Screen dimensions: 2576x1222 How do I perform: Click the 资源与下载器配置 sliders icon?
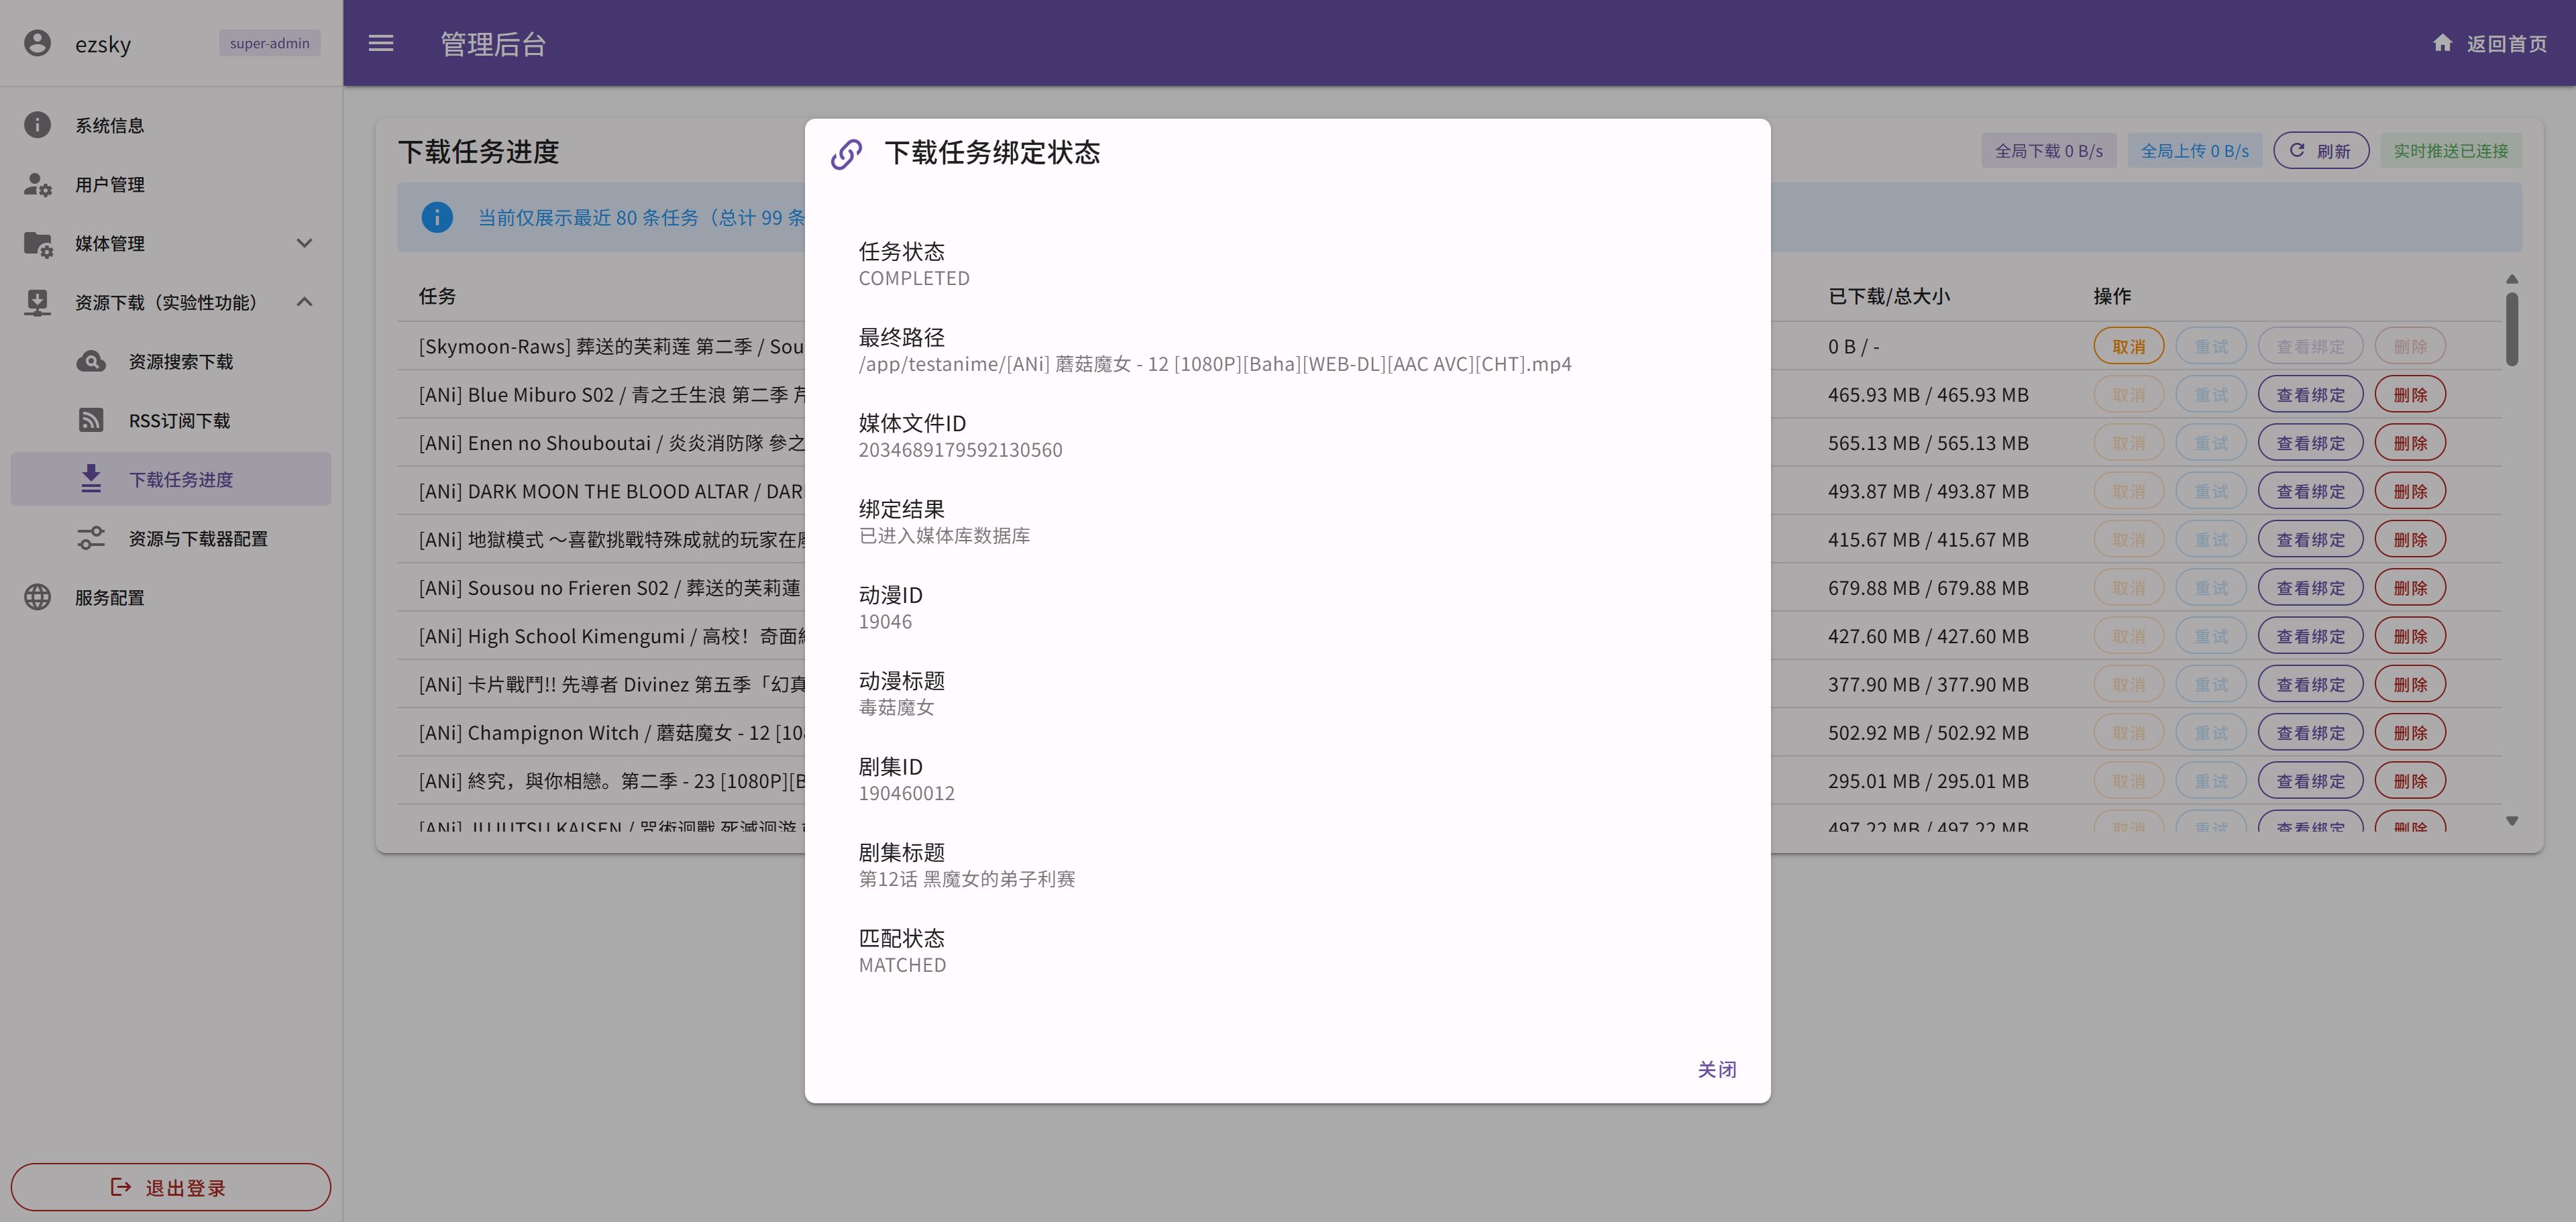[91, 538]
